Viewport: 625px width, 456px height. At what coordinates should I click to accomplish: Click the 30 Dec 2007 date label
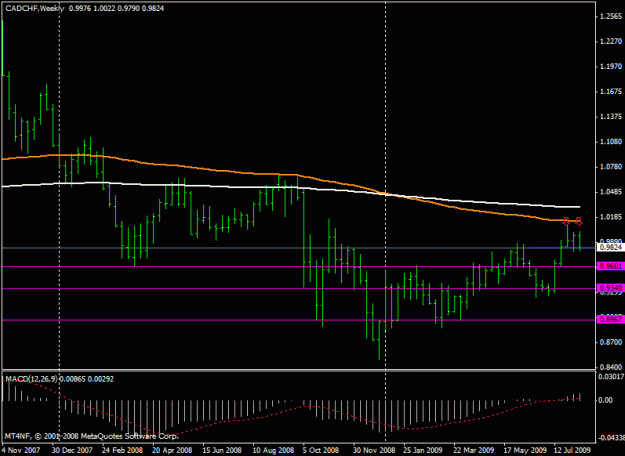[73, 450]
